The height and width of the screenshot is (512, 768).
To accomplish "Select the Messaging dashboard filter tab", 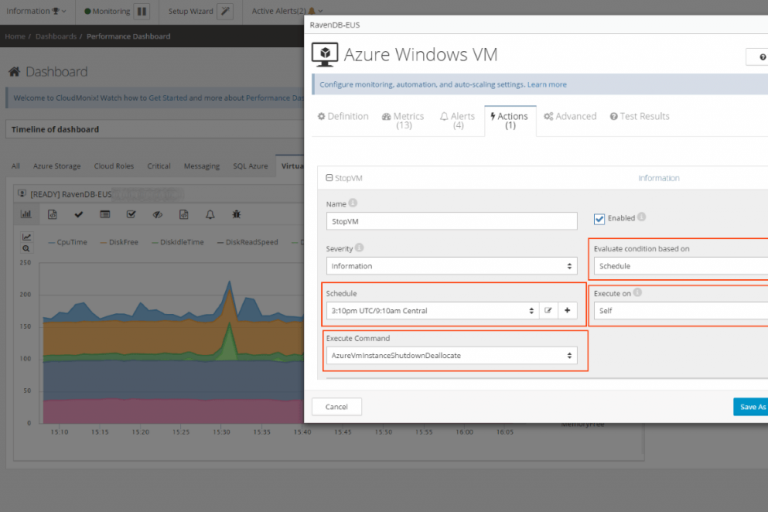I will point(202,166).
